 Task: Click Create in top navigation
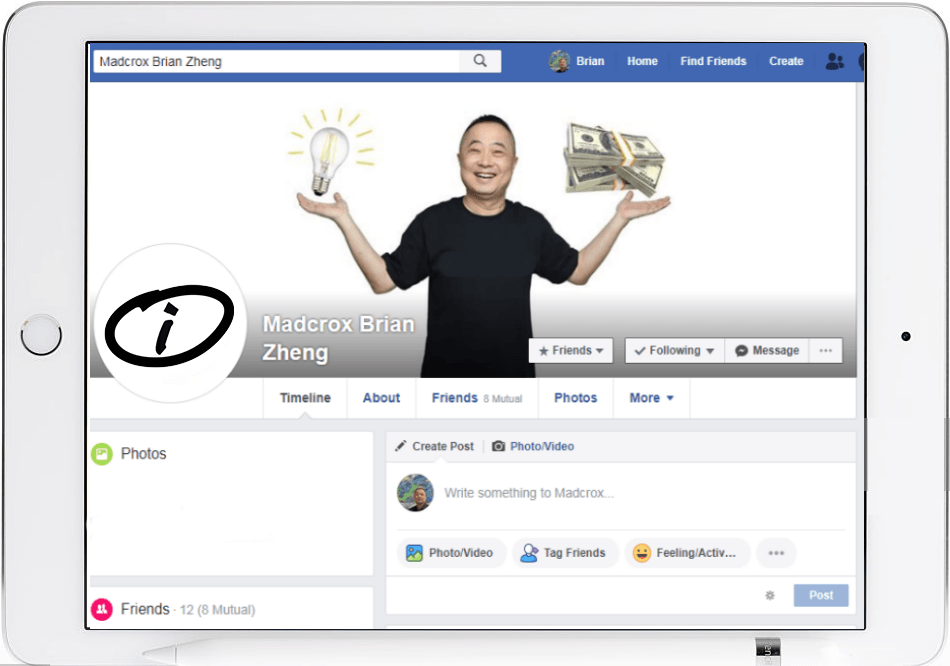(x=786, y=61)
